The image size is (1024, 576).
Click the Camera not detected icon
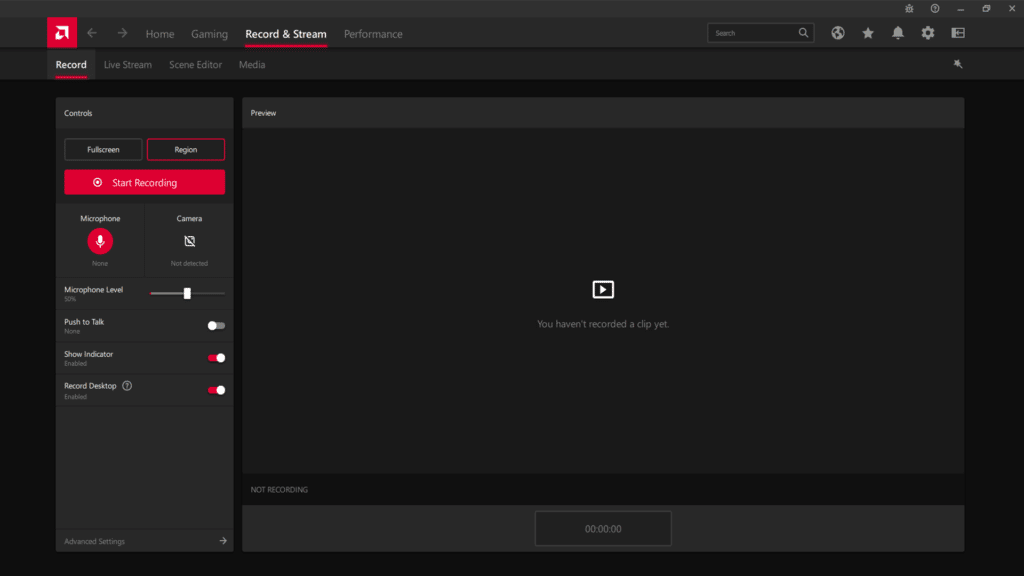(x=189, y=241)
